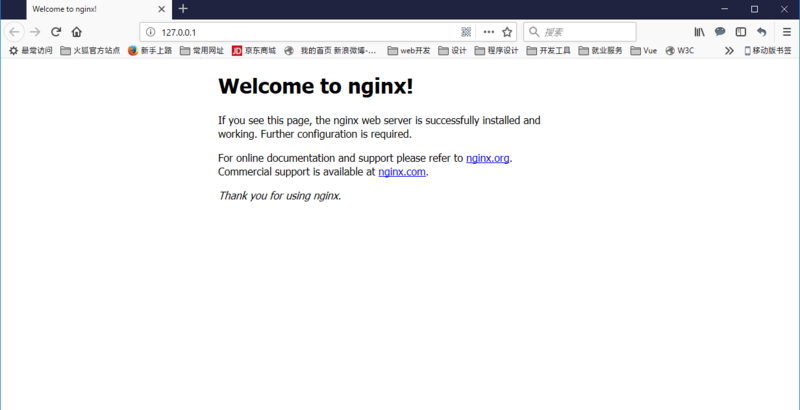This screenshot has width=800, height=410.
Task: Show more bookmarks with double chevron
Action: [x=730, y=50]
